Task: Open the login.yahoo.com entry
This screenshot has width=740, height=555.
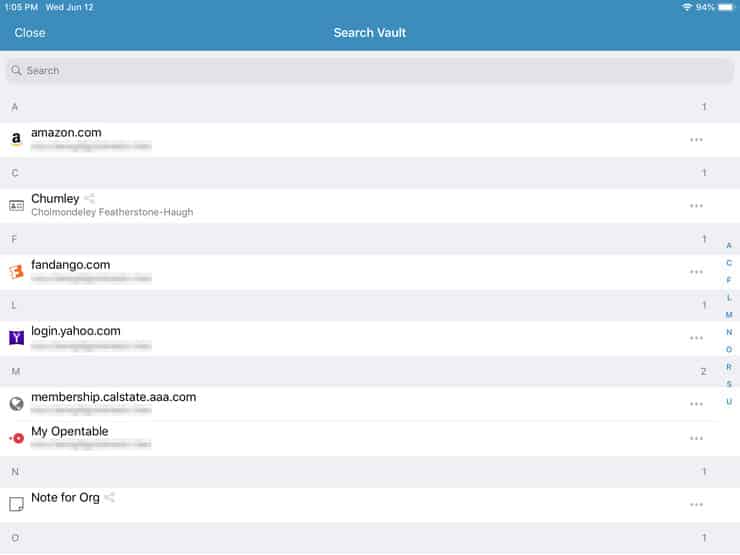Action: tap(370, 338)
